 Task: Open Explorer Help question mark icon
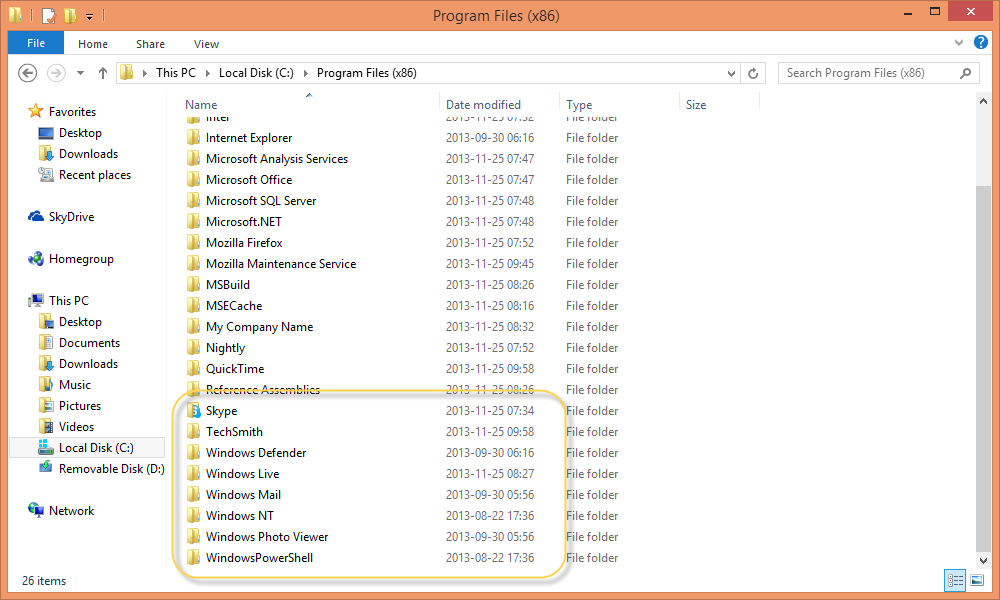pos(981,43)
